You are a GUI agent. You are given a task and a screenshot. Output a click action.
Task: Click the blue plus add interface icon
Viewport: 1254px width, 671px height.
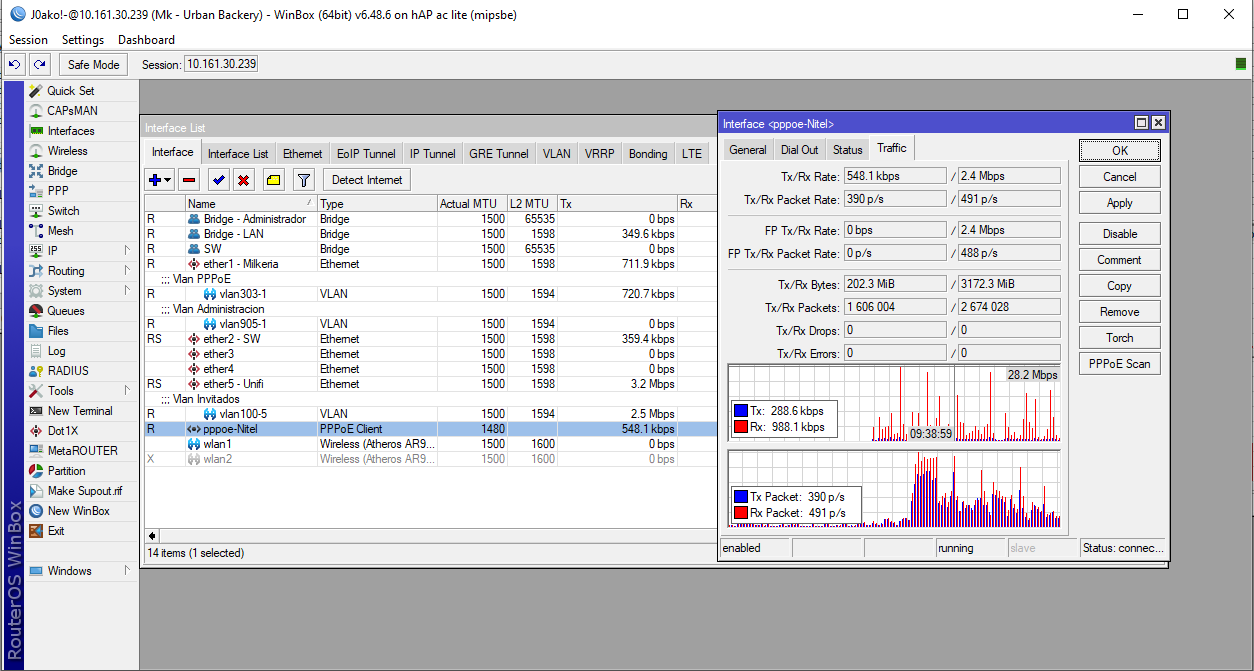click(154, 180)
